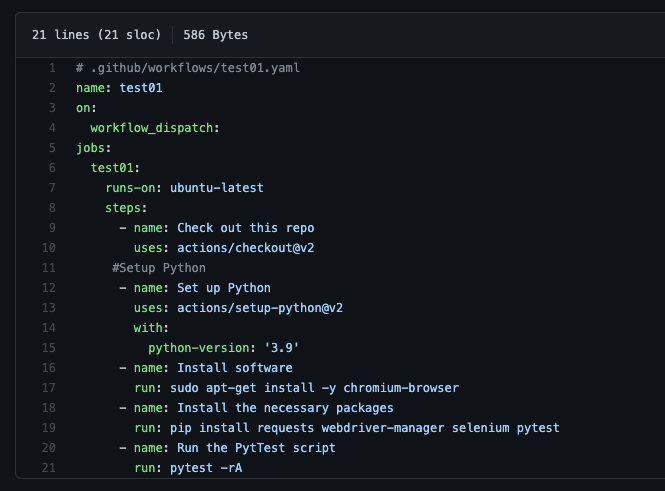
Task: Click the '# .github/workflows/test01.yaml' comment
Action: [188, 68]
